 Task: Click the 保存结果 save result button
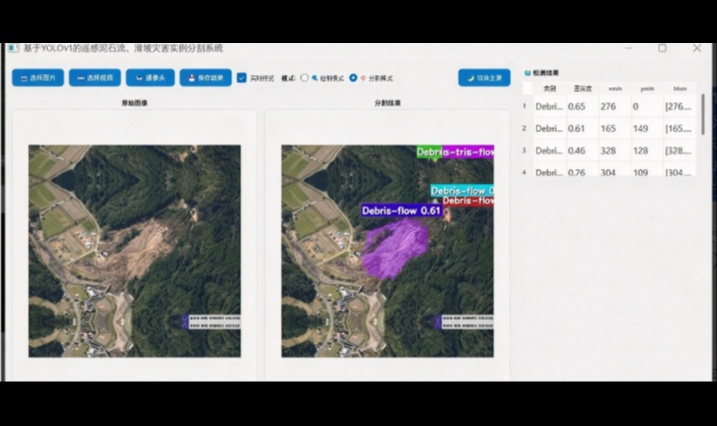pyautogui.click(x=206, y=78)
